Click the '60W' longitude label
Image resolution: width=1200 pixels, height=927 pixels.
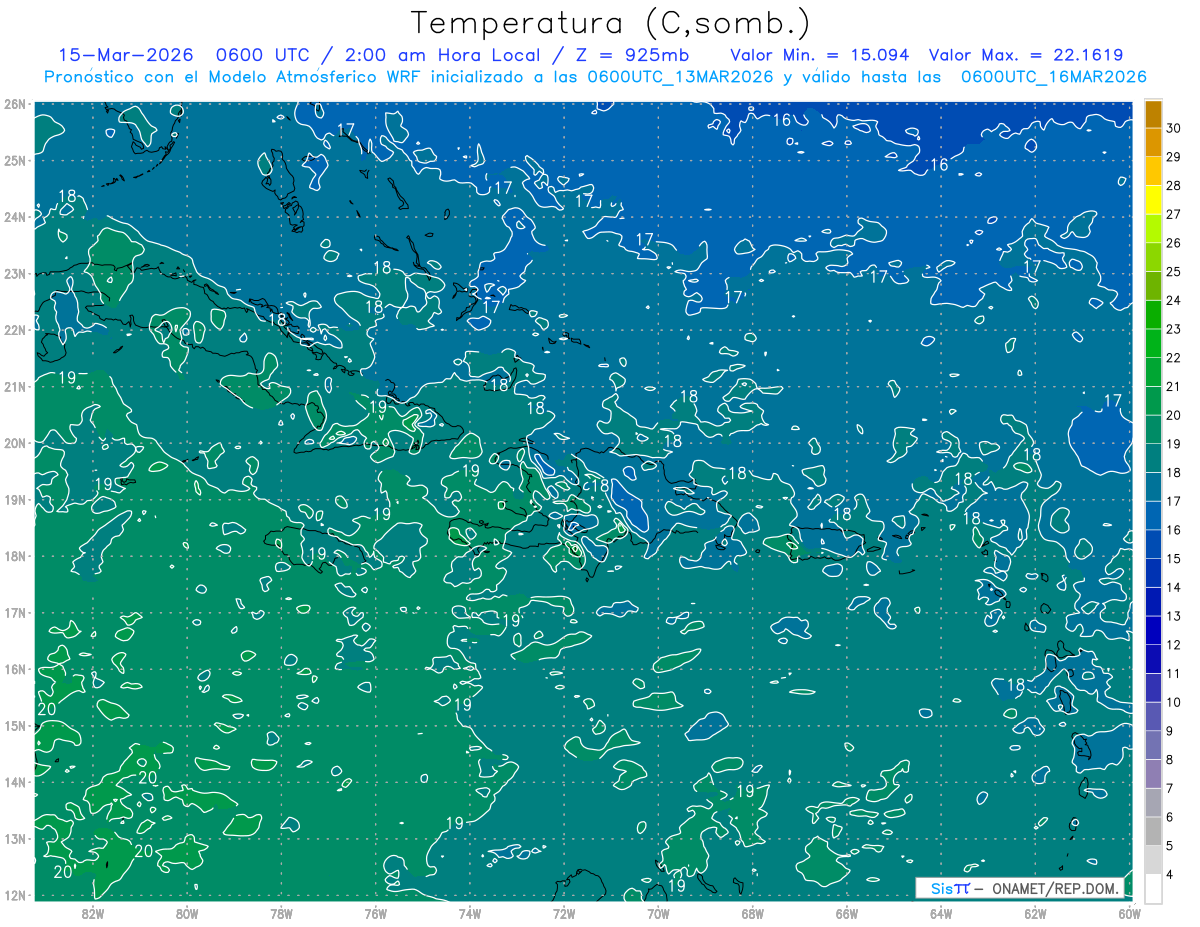1128,913
